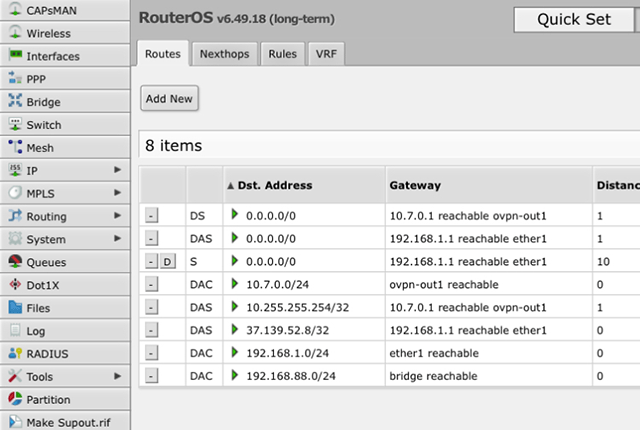Click the Mesh nodes icon
This screenshot has width=640, height=430.
(x=15, y=147)
